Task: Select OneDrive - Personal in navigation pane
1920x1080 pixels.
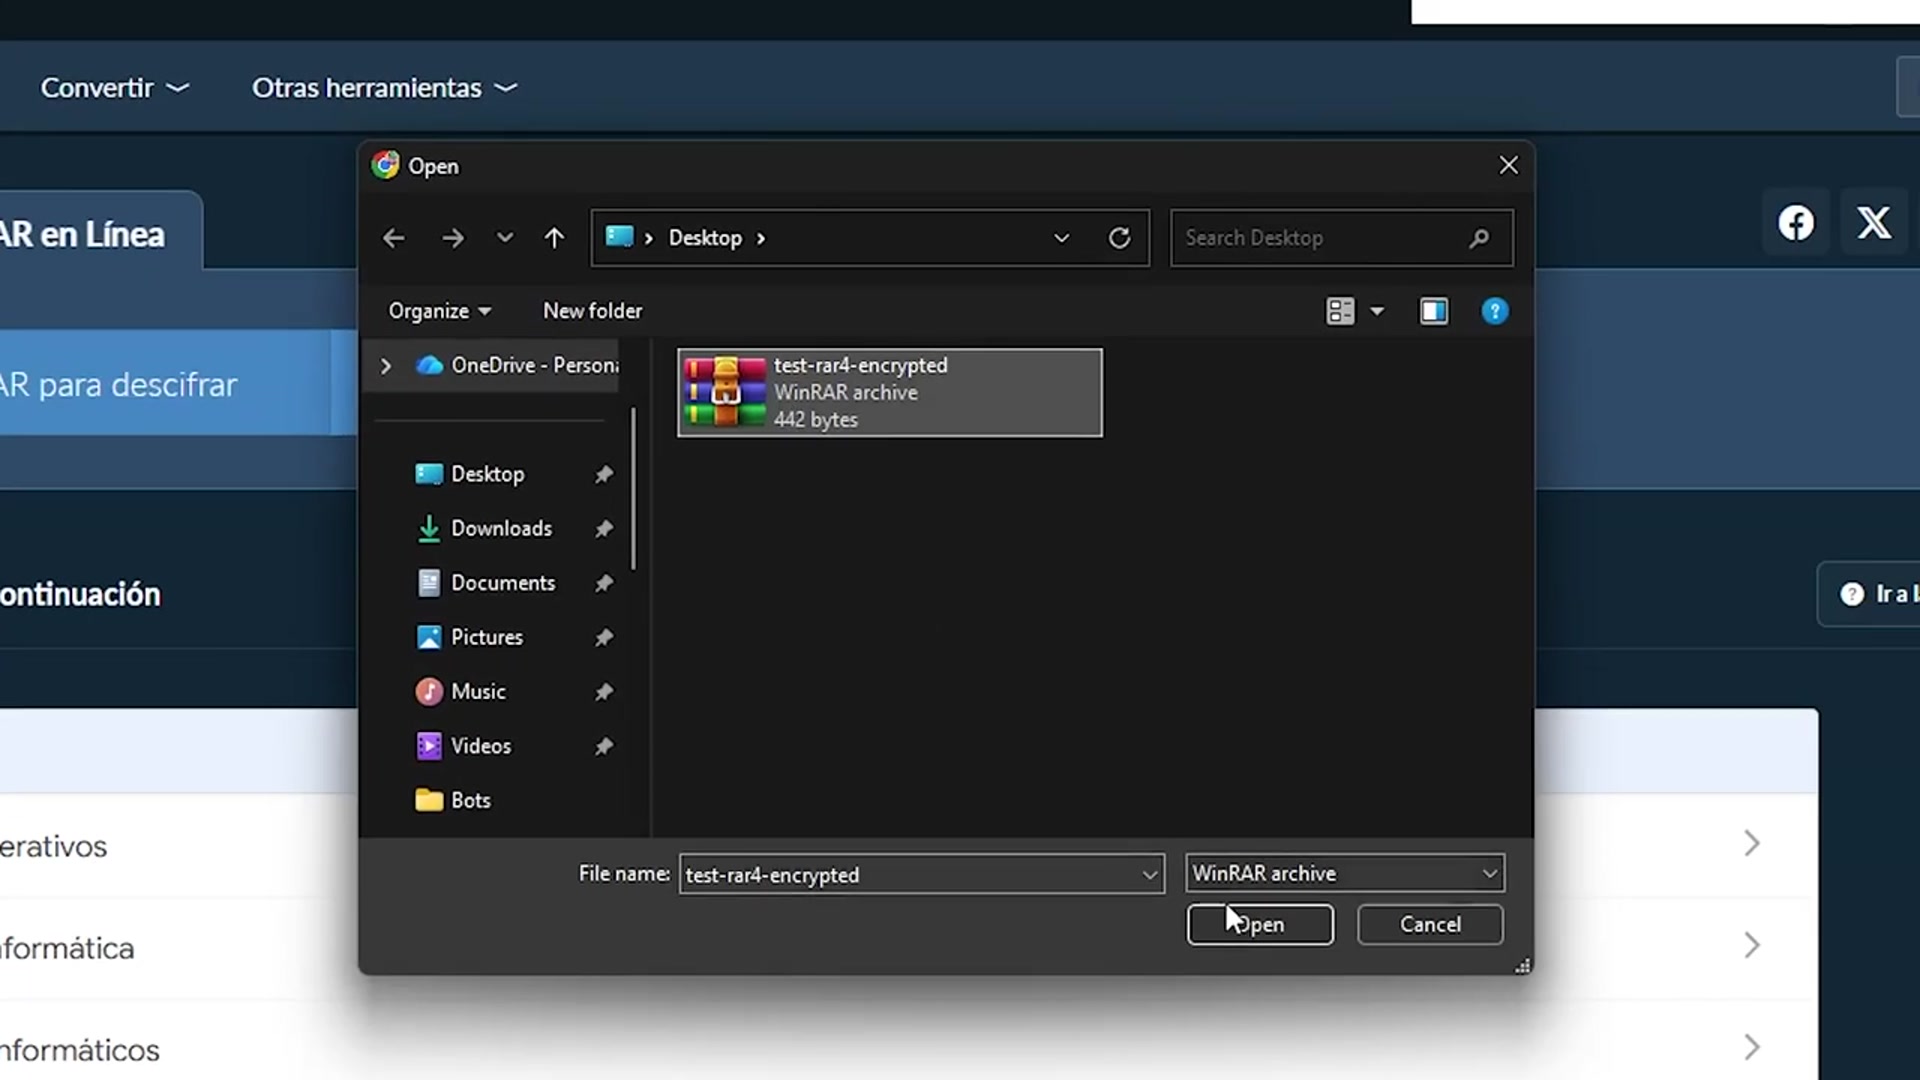Action: coord(517,366)
